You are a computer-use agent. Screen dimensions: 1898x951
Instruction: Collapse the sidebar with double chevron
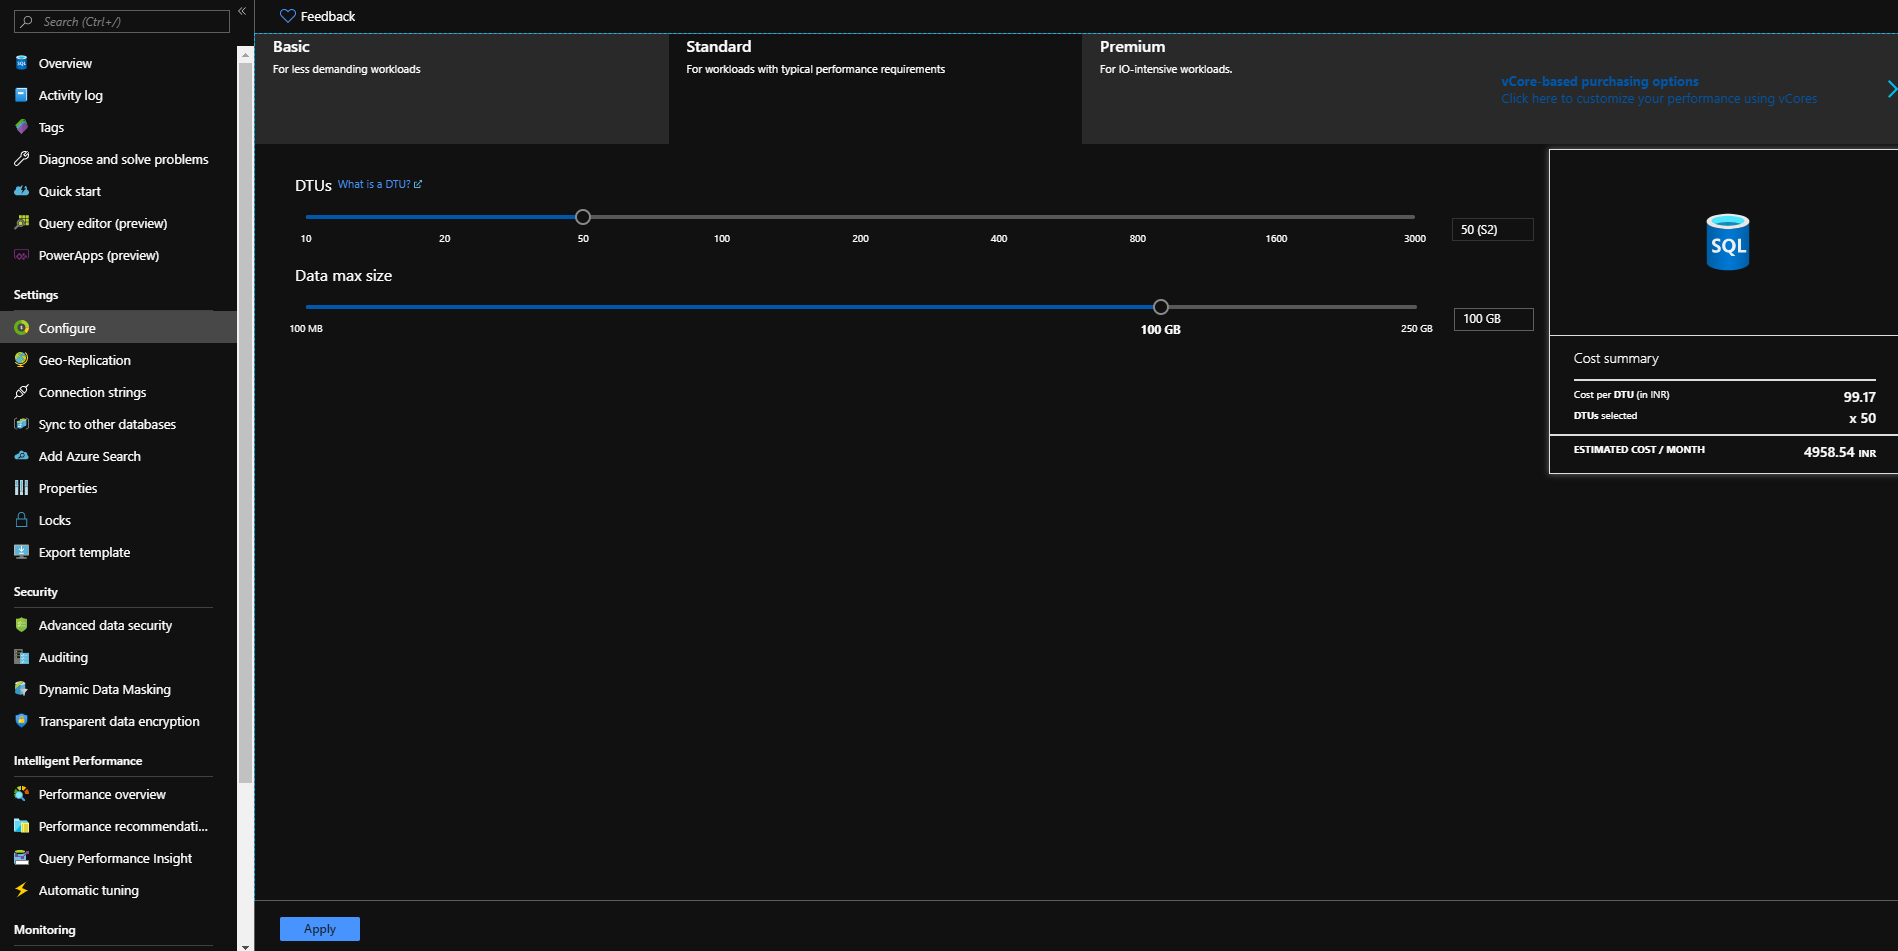(x=242, y=11)
